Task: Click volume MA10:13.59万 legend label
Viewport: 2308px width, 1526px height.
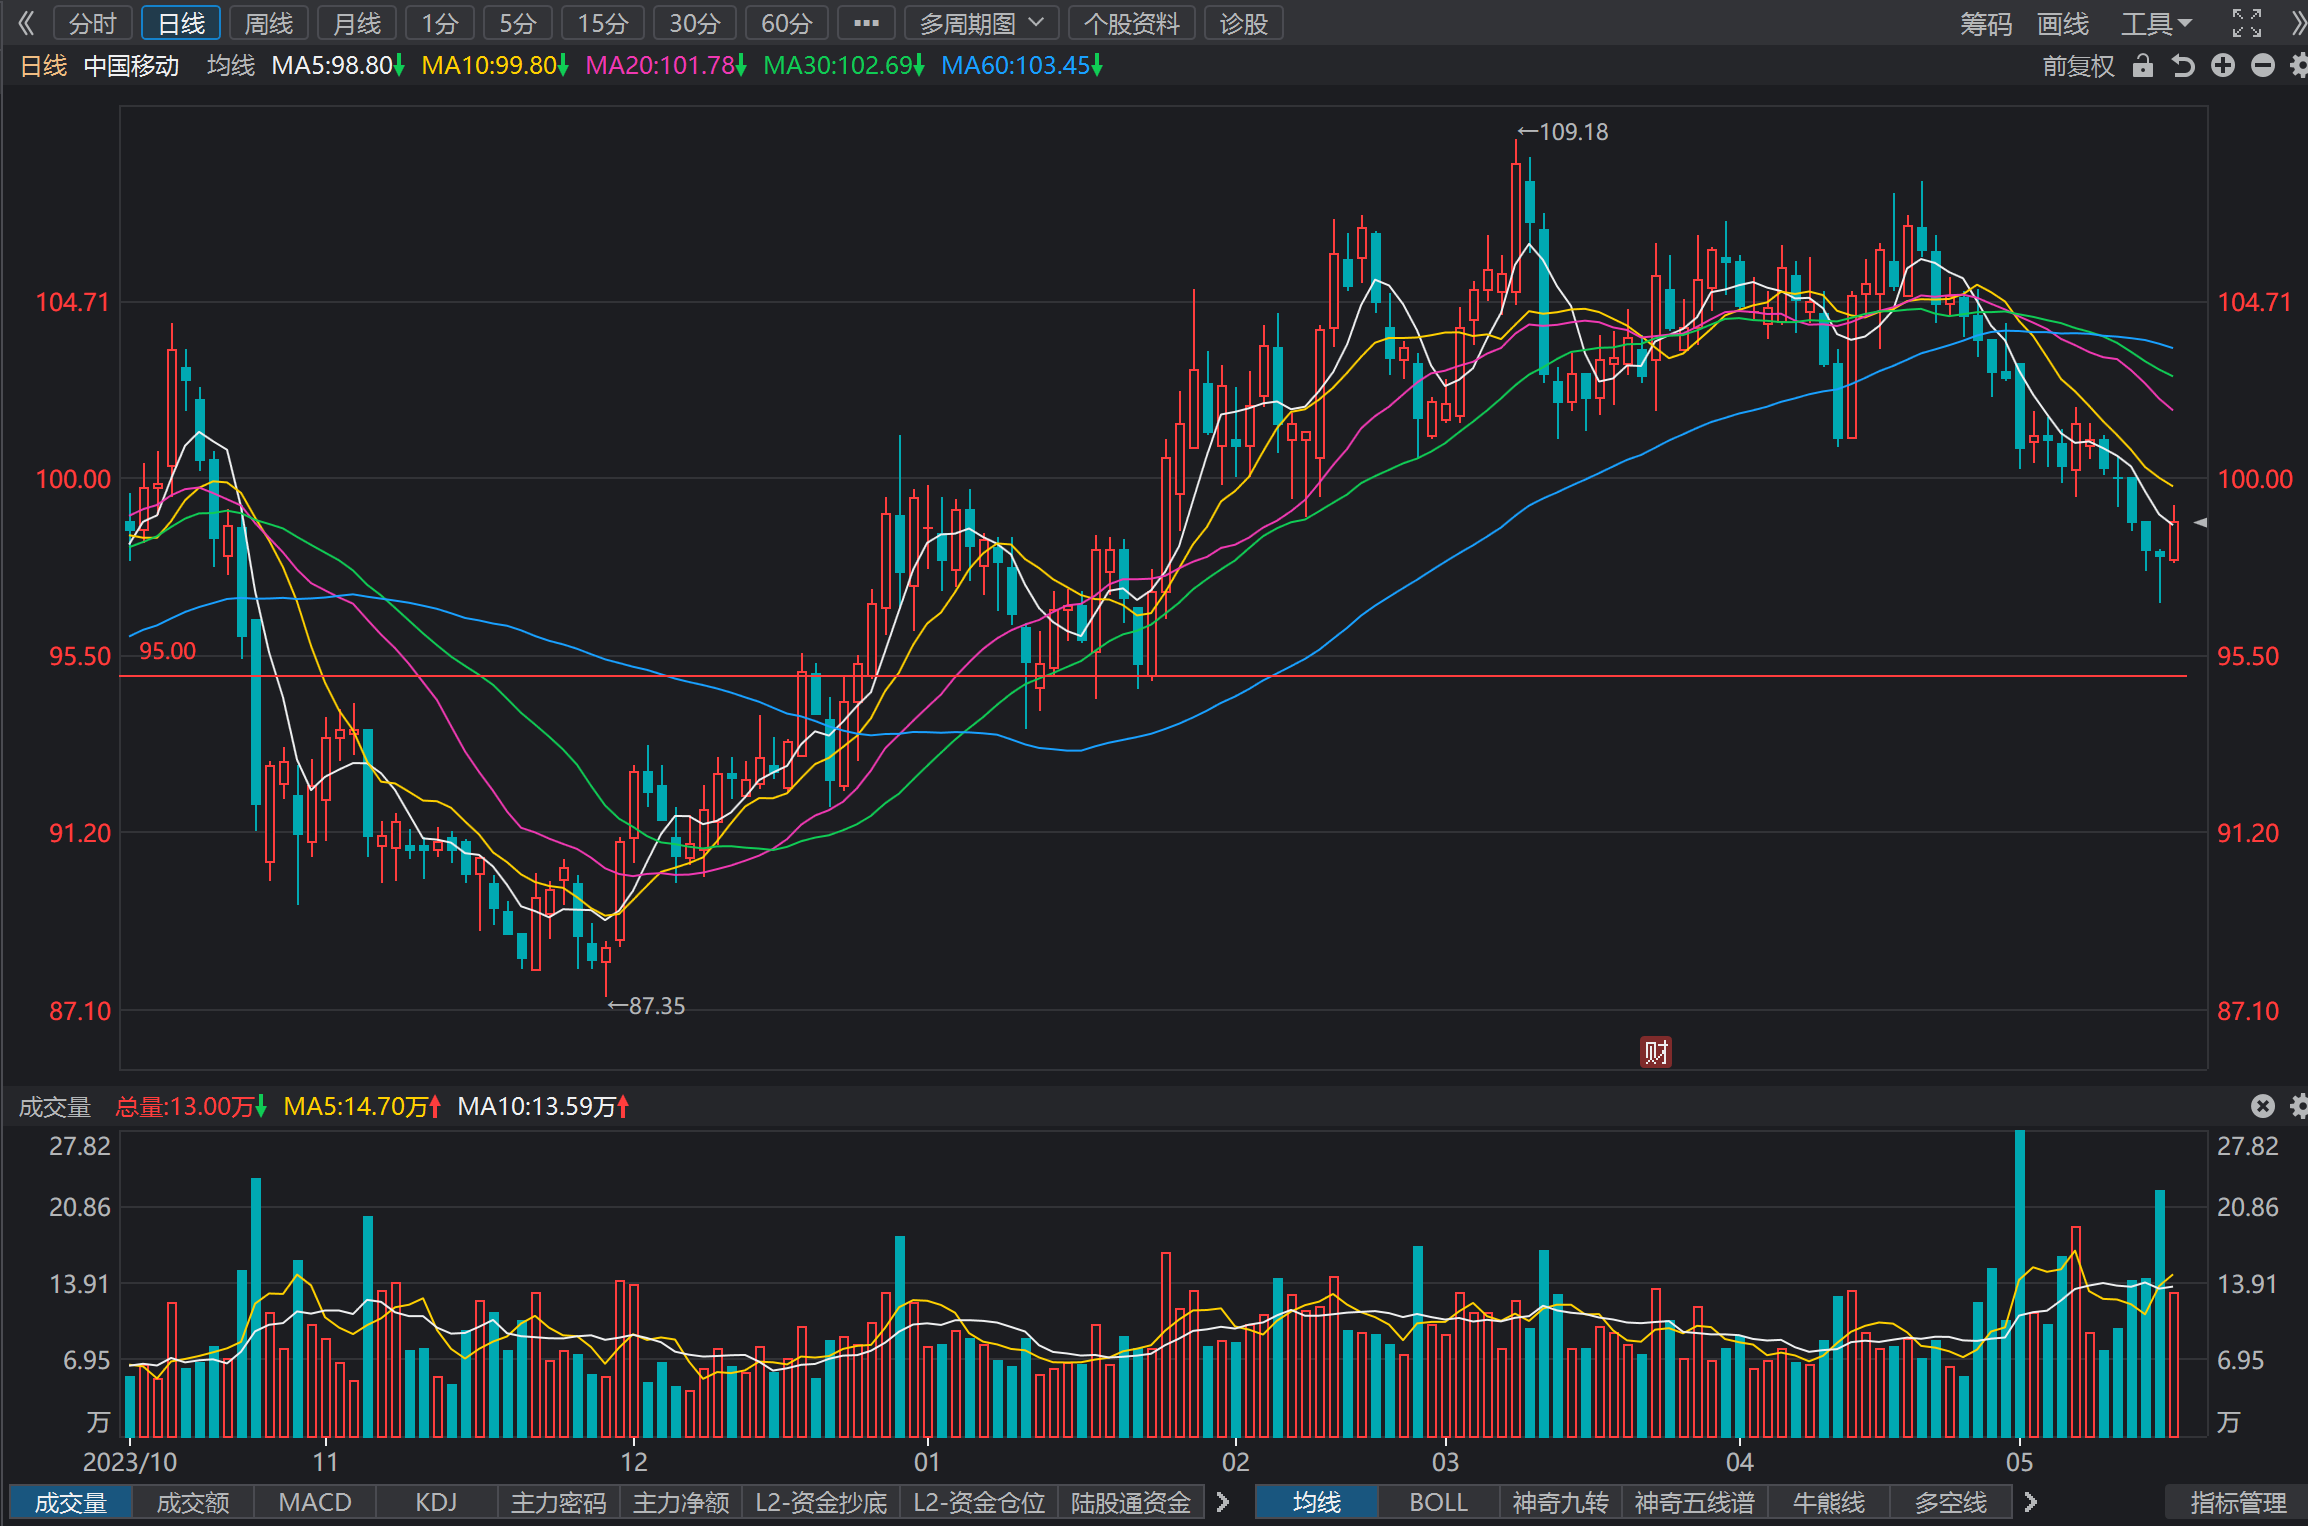Action: pyautogui.click(x=543, y=1106)
